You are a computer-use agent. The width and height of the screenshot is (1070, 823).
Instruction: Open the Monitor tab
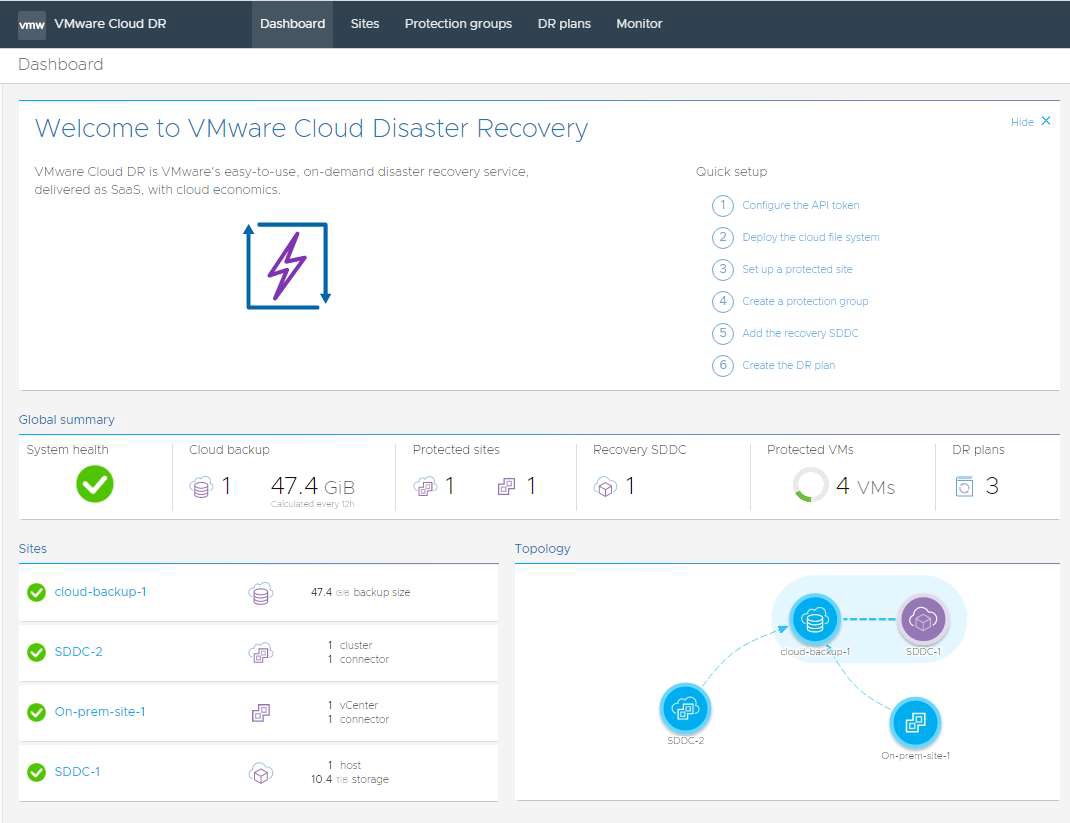coord(639,24)
